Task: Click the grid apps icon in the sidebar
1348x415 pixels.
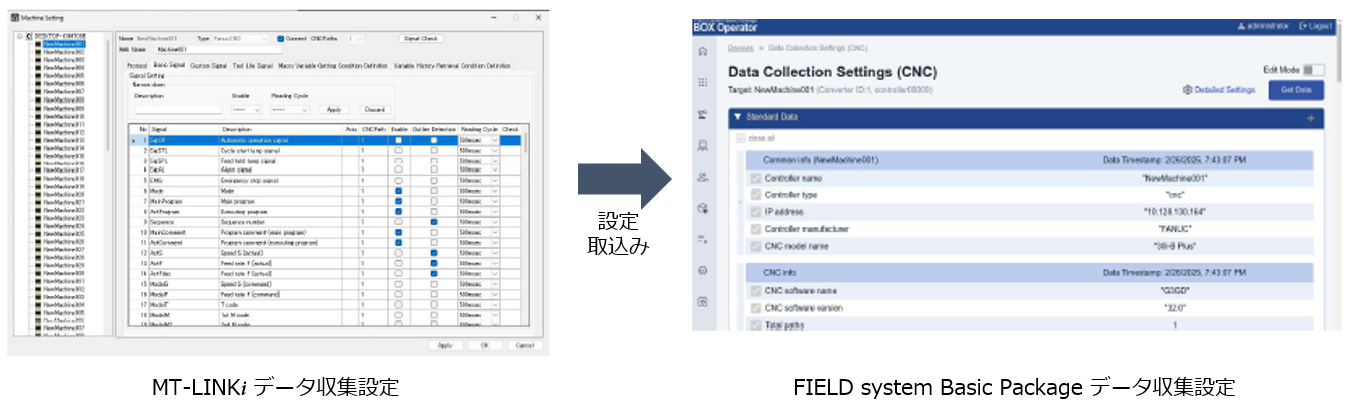Action: click(x=703, y=82)
